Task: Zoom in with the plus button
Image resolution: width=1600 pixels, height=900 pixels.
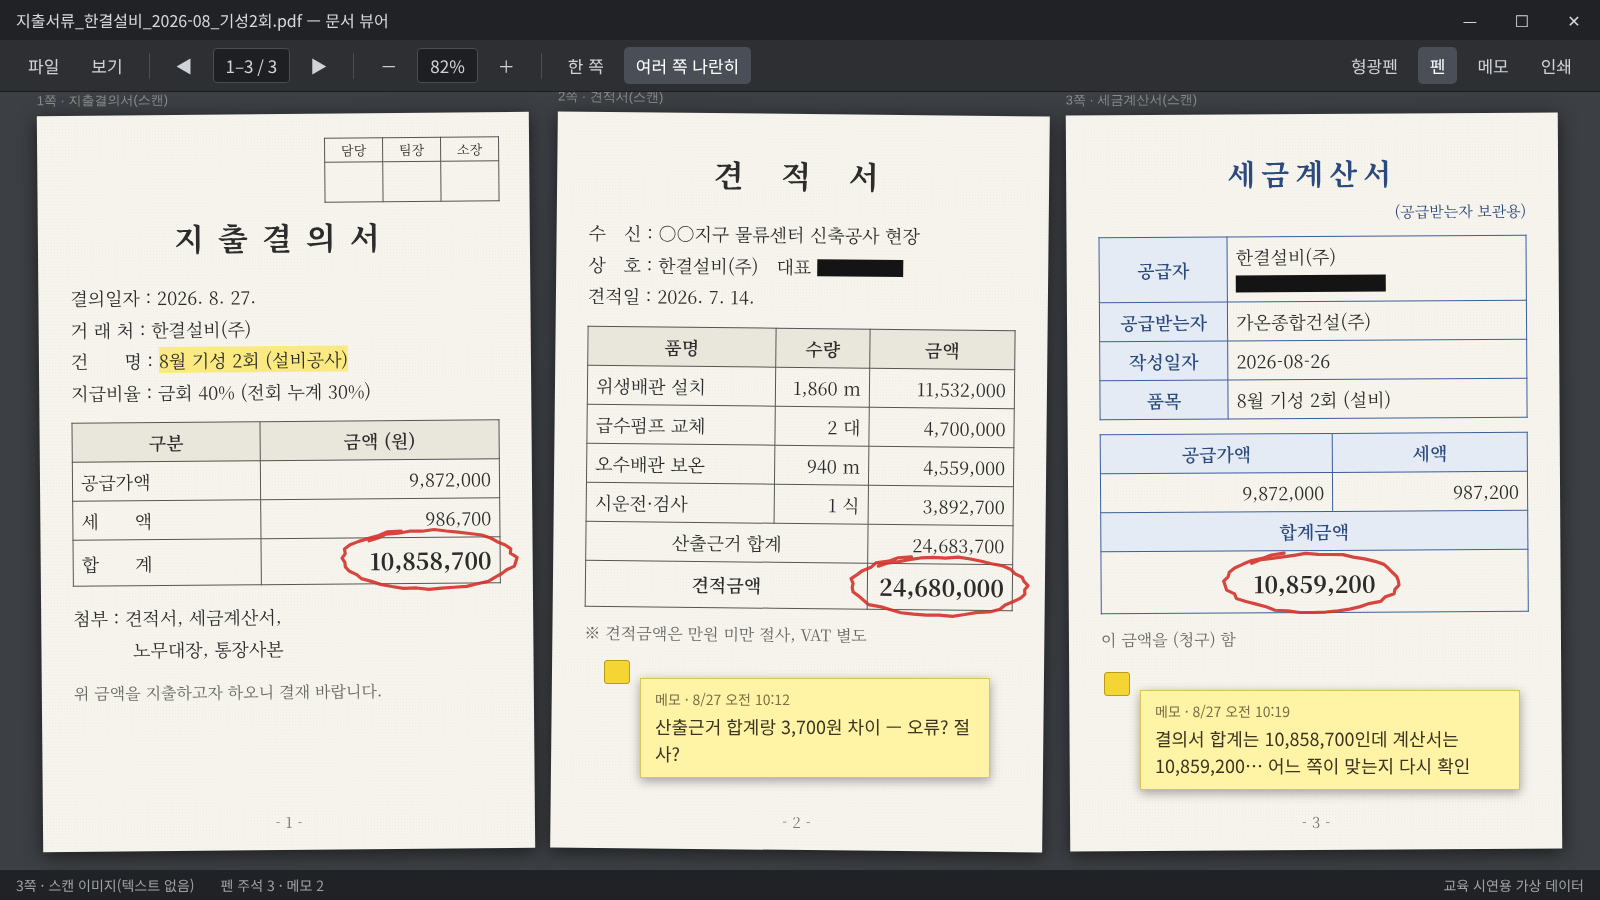Action: [506, 66]
